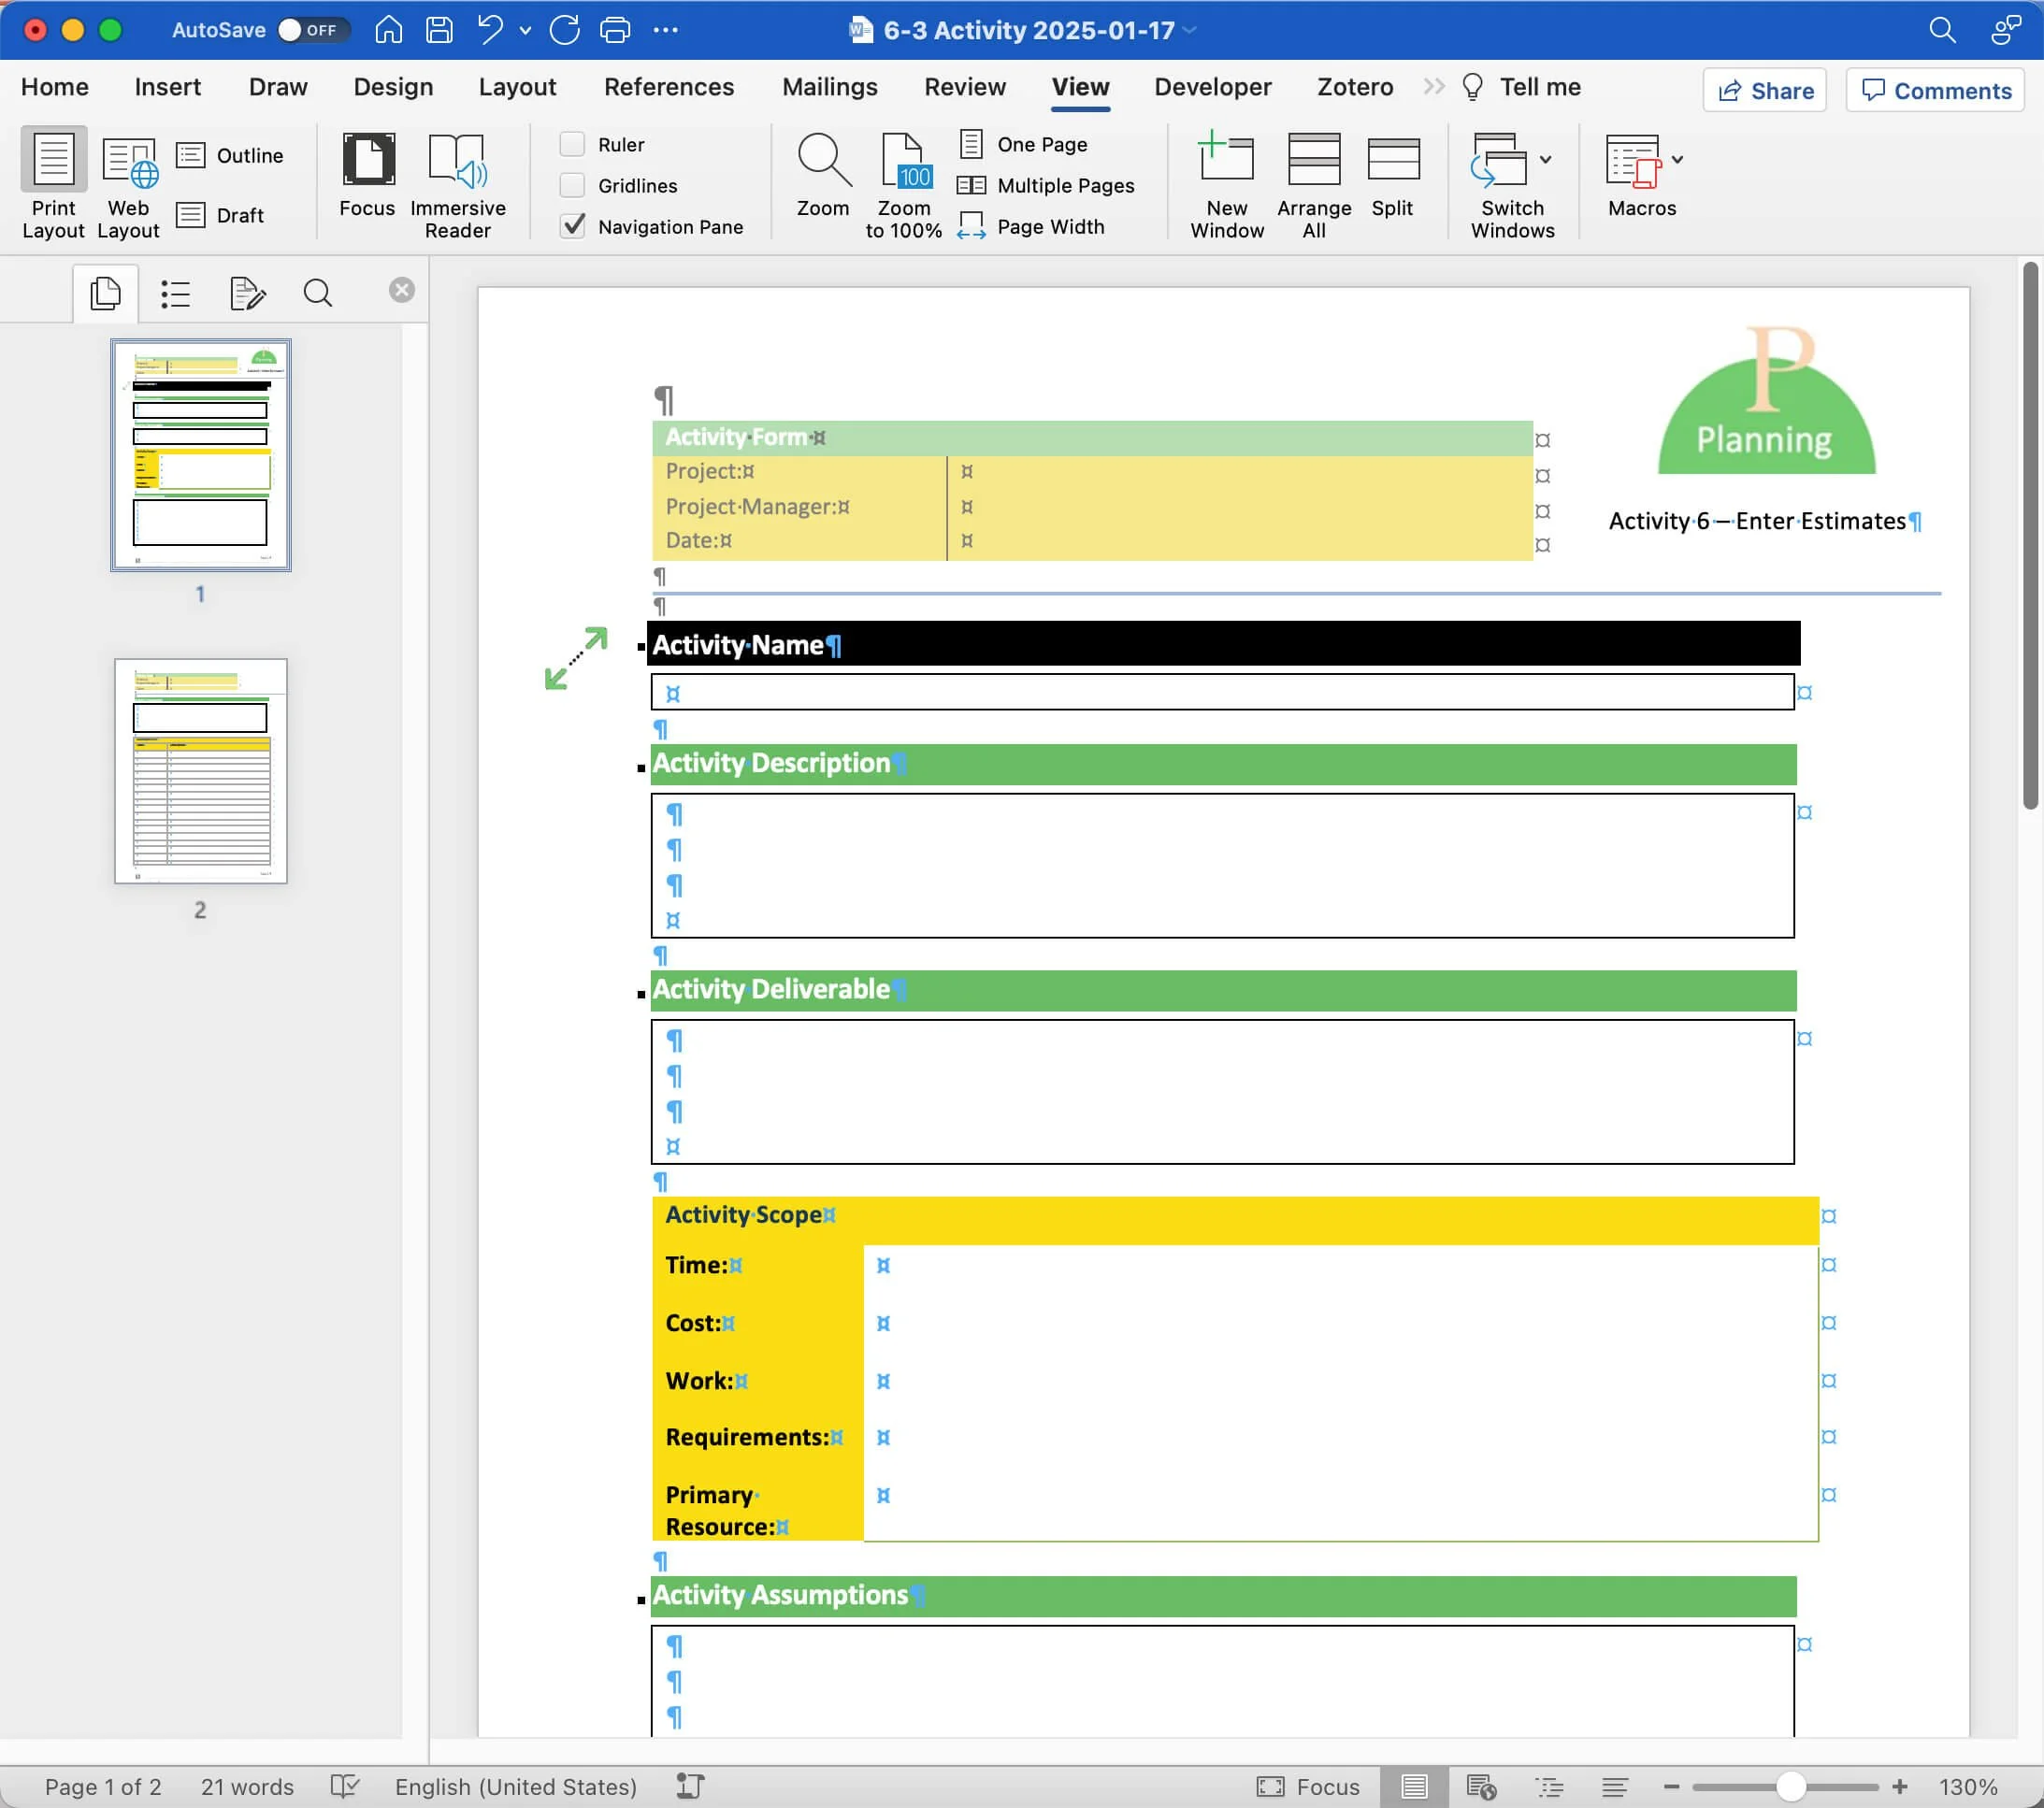Save the document with the floppy disk icon
The height and width of the screenshot is (1808, 2044).
click(x=439, y=30)
